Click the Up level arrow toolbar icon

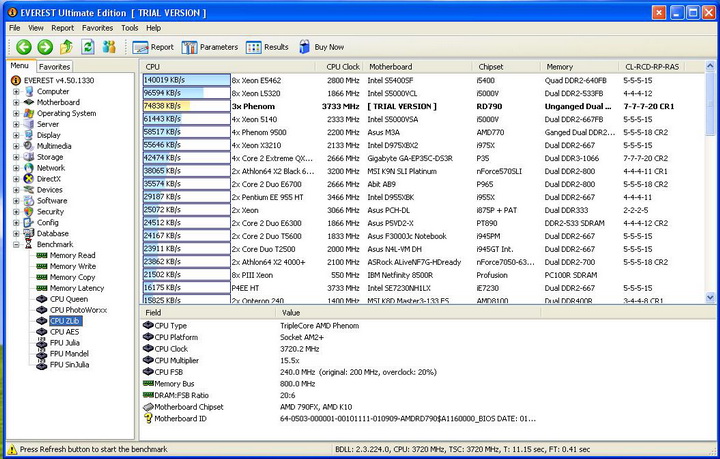click(x=67, y=47)
